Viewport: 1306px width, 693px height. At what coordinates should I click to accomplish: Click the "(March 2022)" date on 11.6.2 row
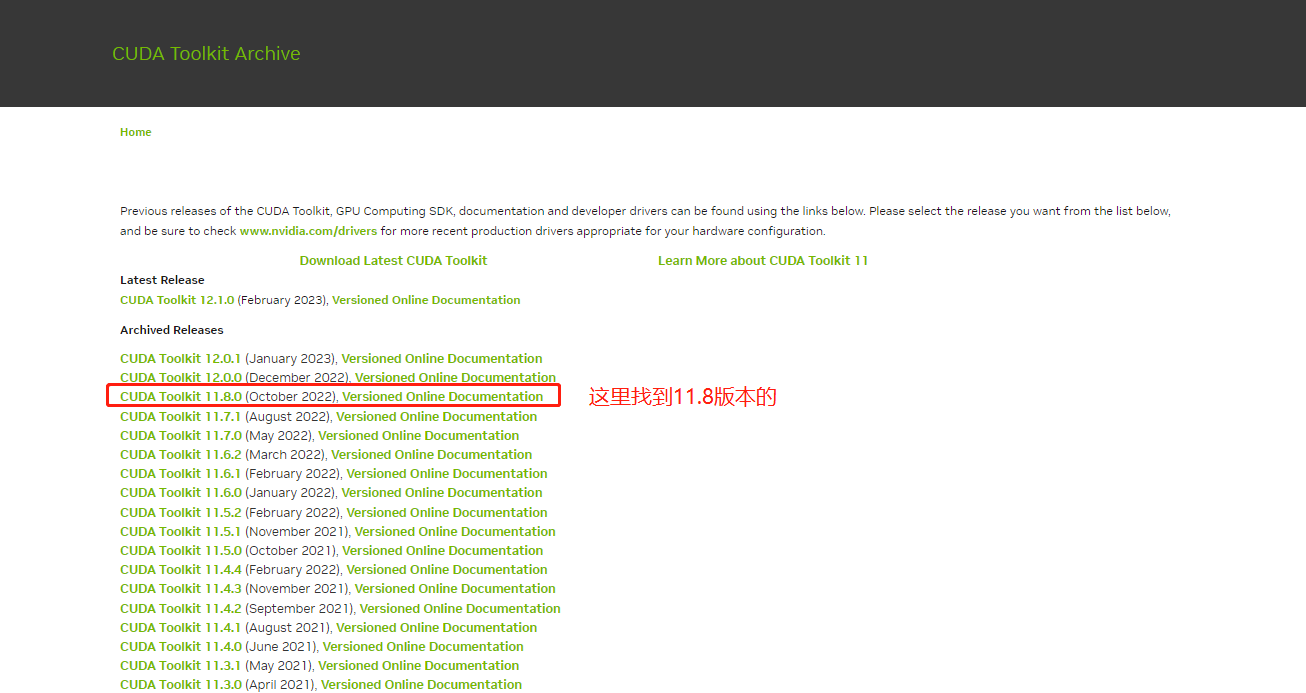[x=286, y=455]
